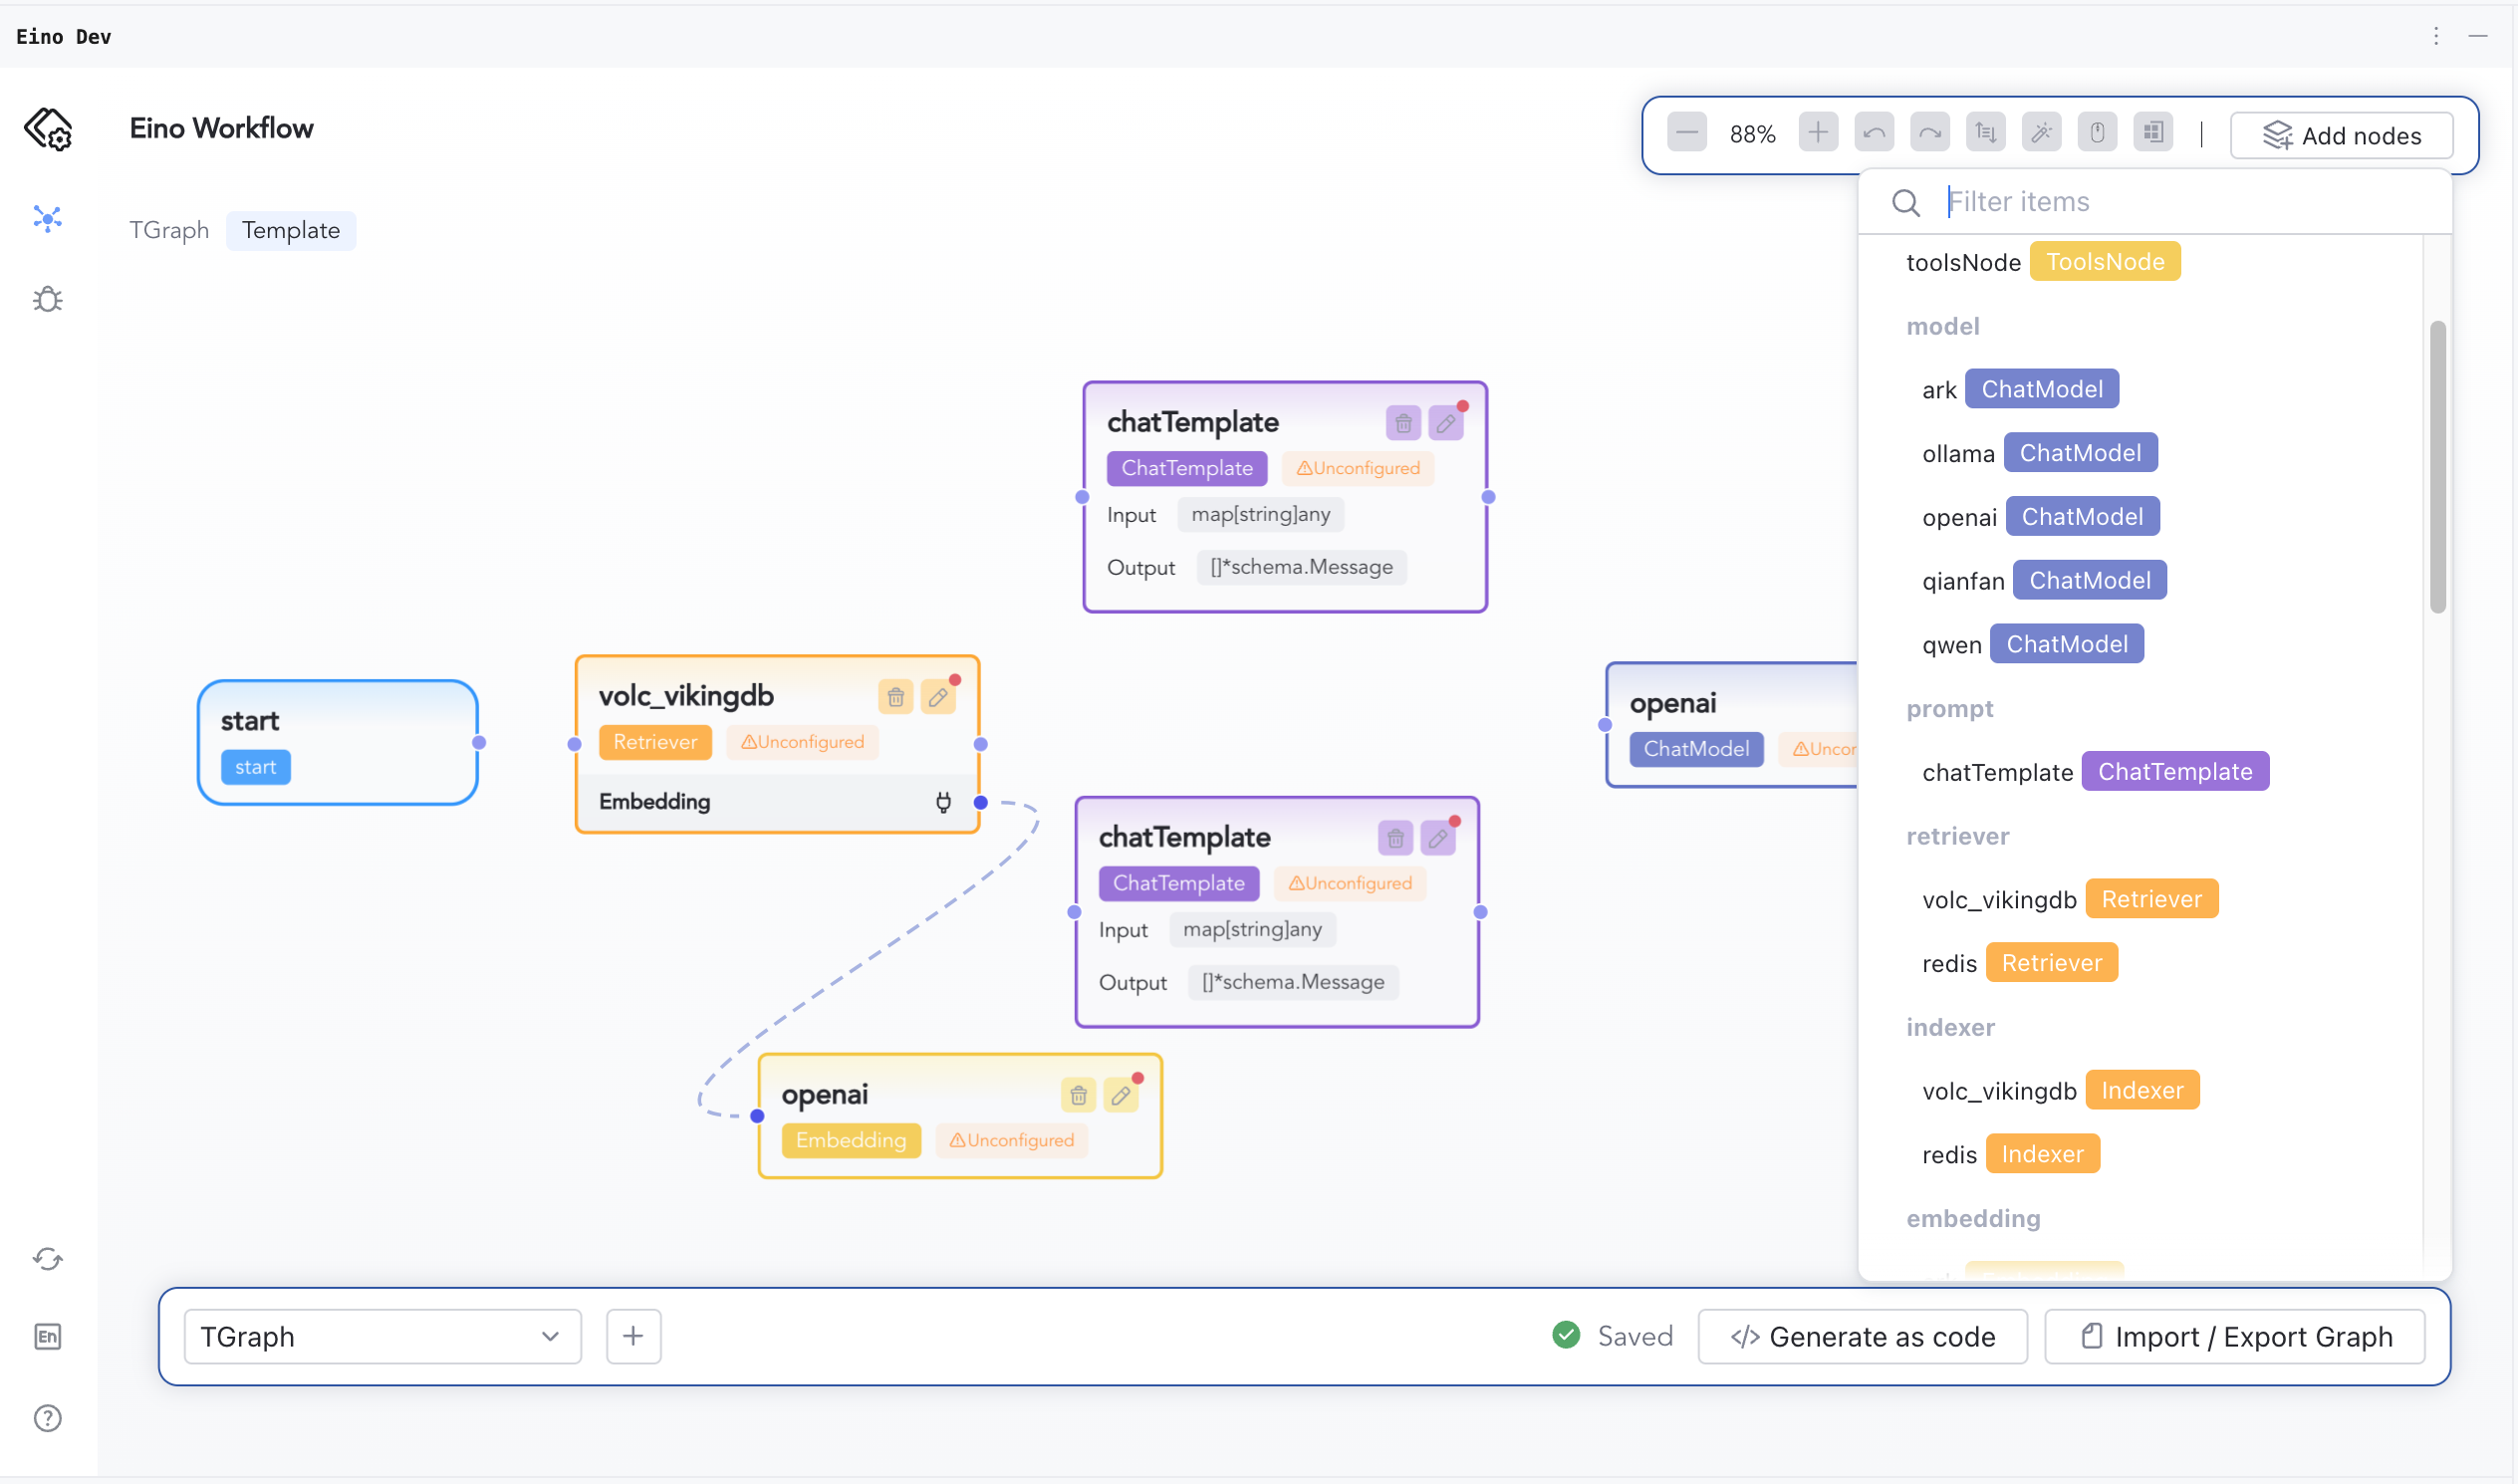Click the redo arrow in toolbar
2518x1484 pixels.
(x=1929, y=133)
